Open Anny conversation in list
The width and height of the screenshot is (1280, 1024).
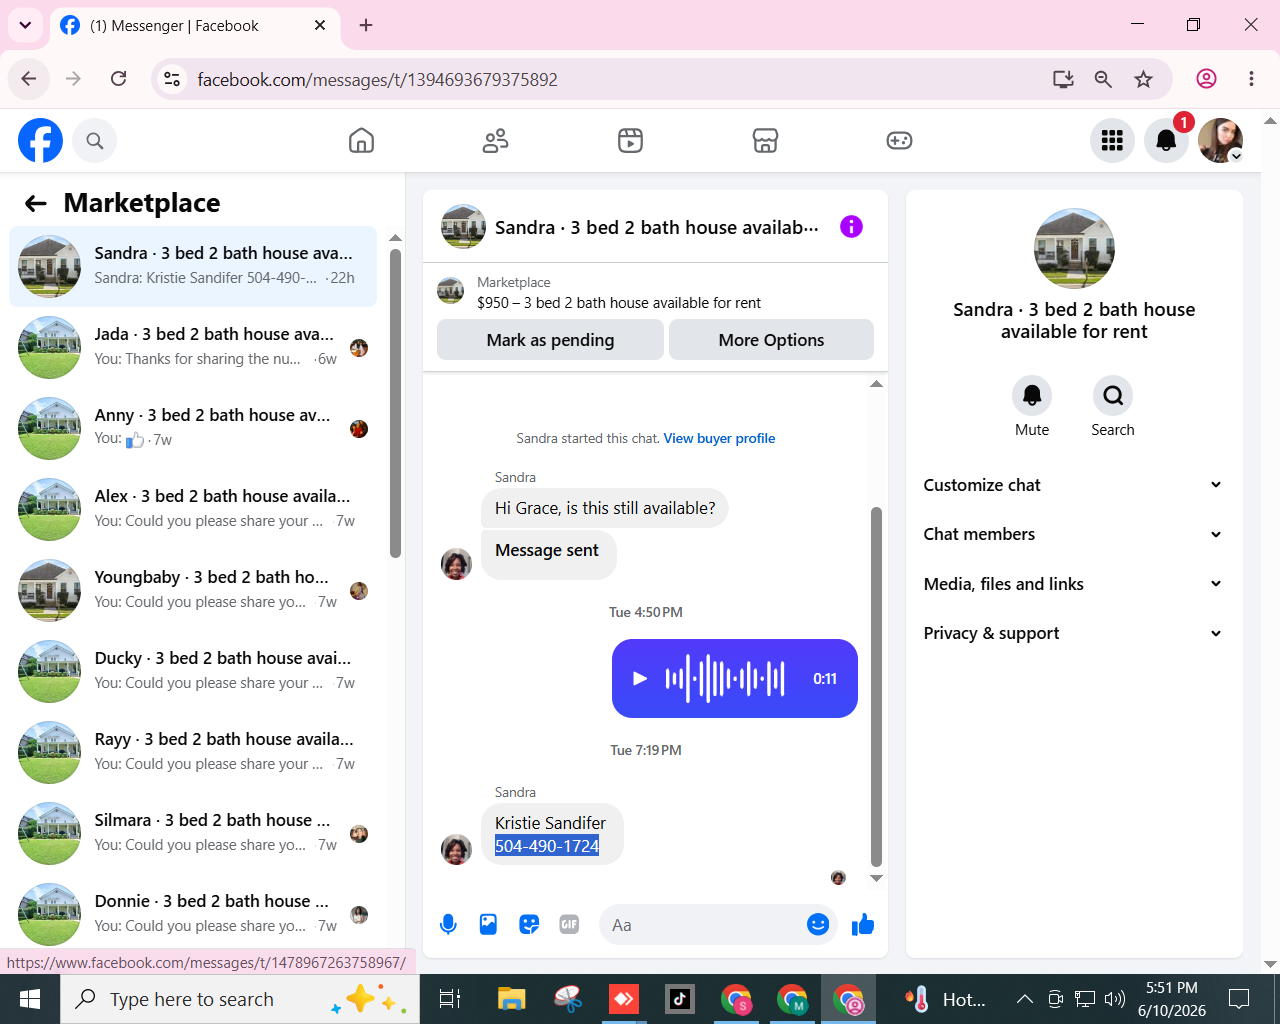coord(193,428)
